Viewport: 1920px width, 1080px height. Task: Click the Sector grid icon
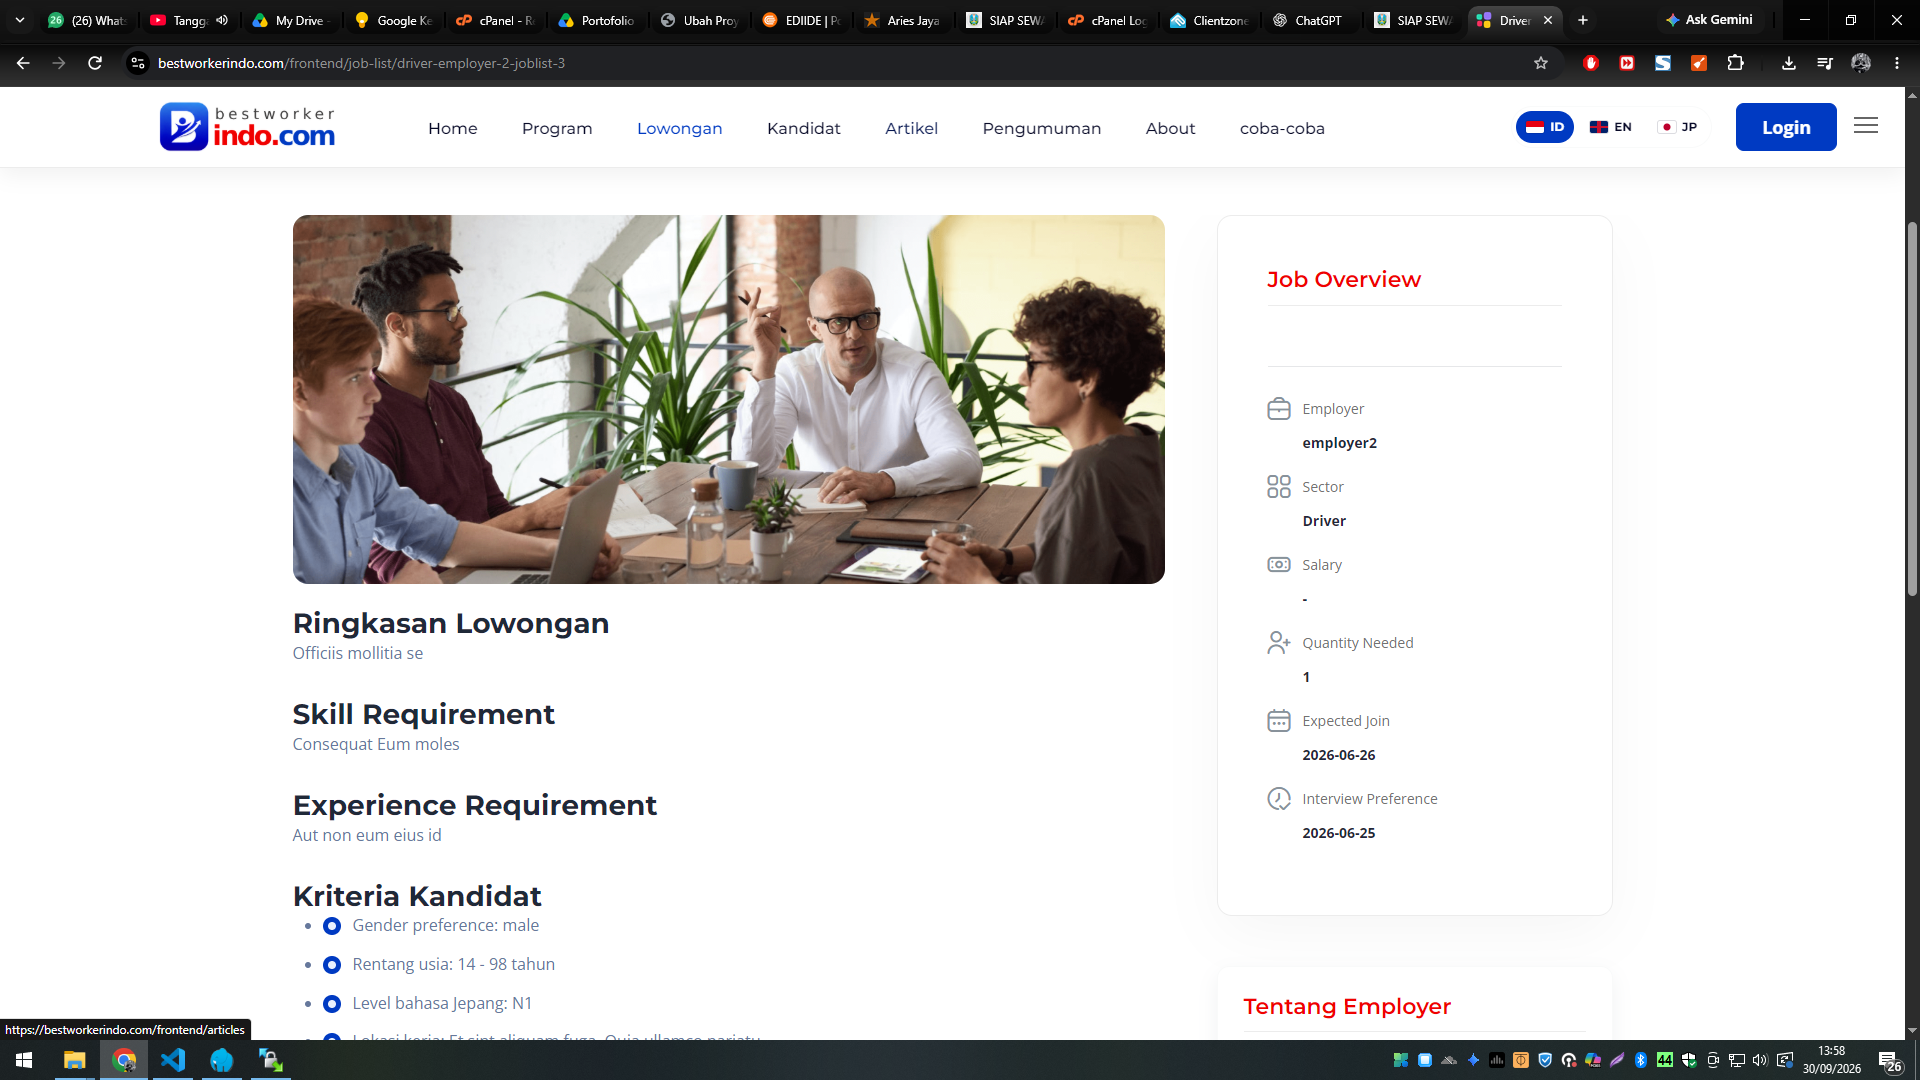[1279, 487]
